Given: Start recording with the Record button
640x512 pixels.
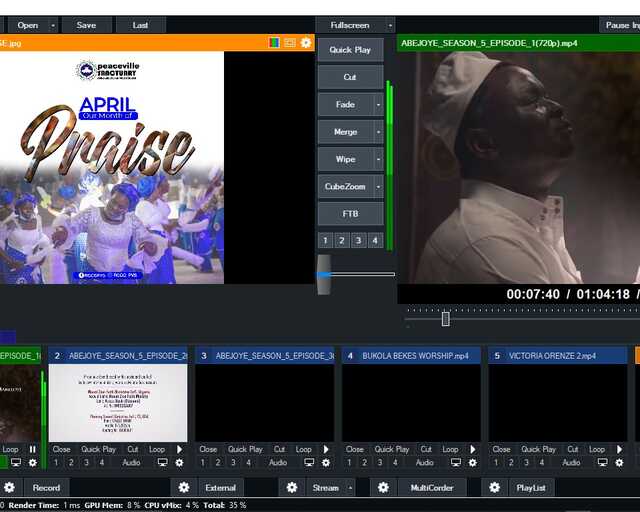Looking at the screenshot, I should pos(46,488).
